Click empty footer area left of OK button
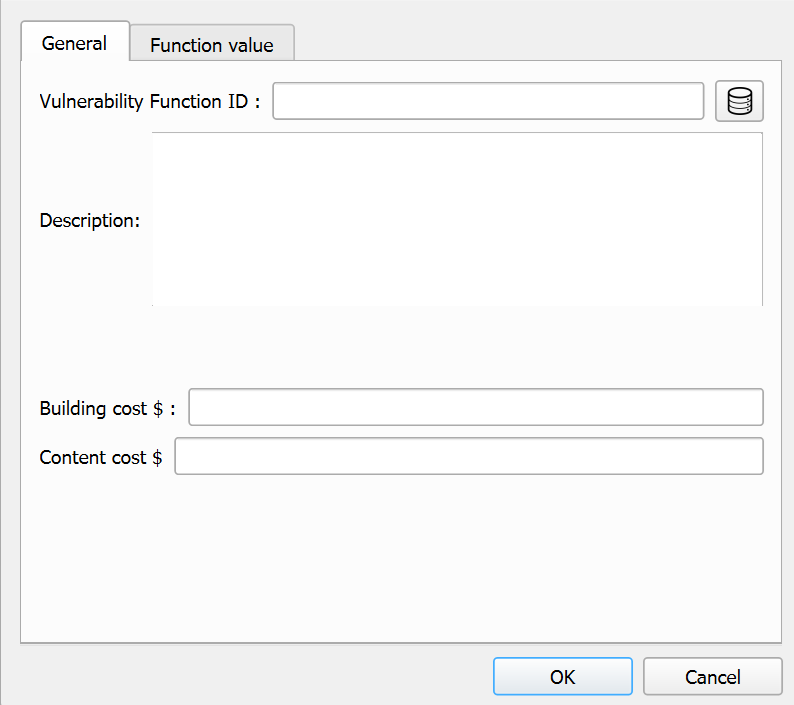The image size is (794, 705). coord(250,677)
